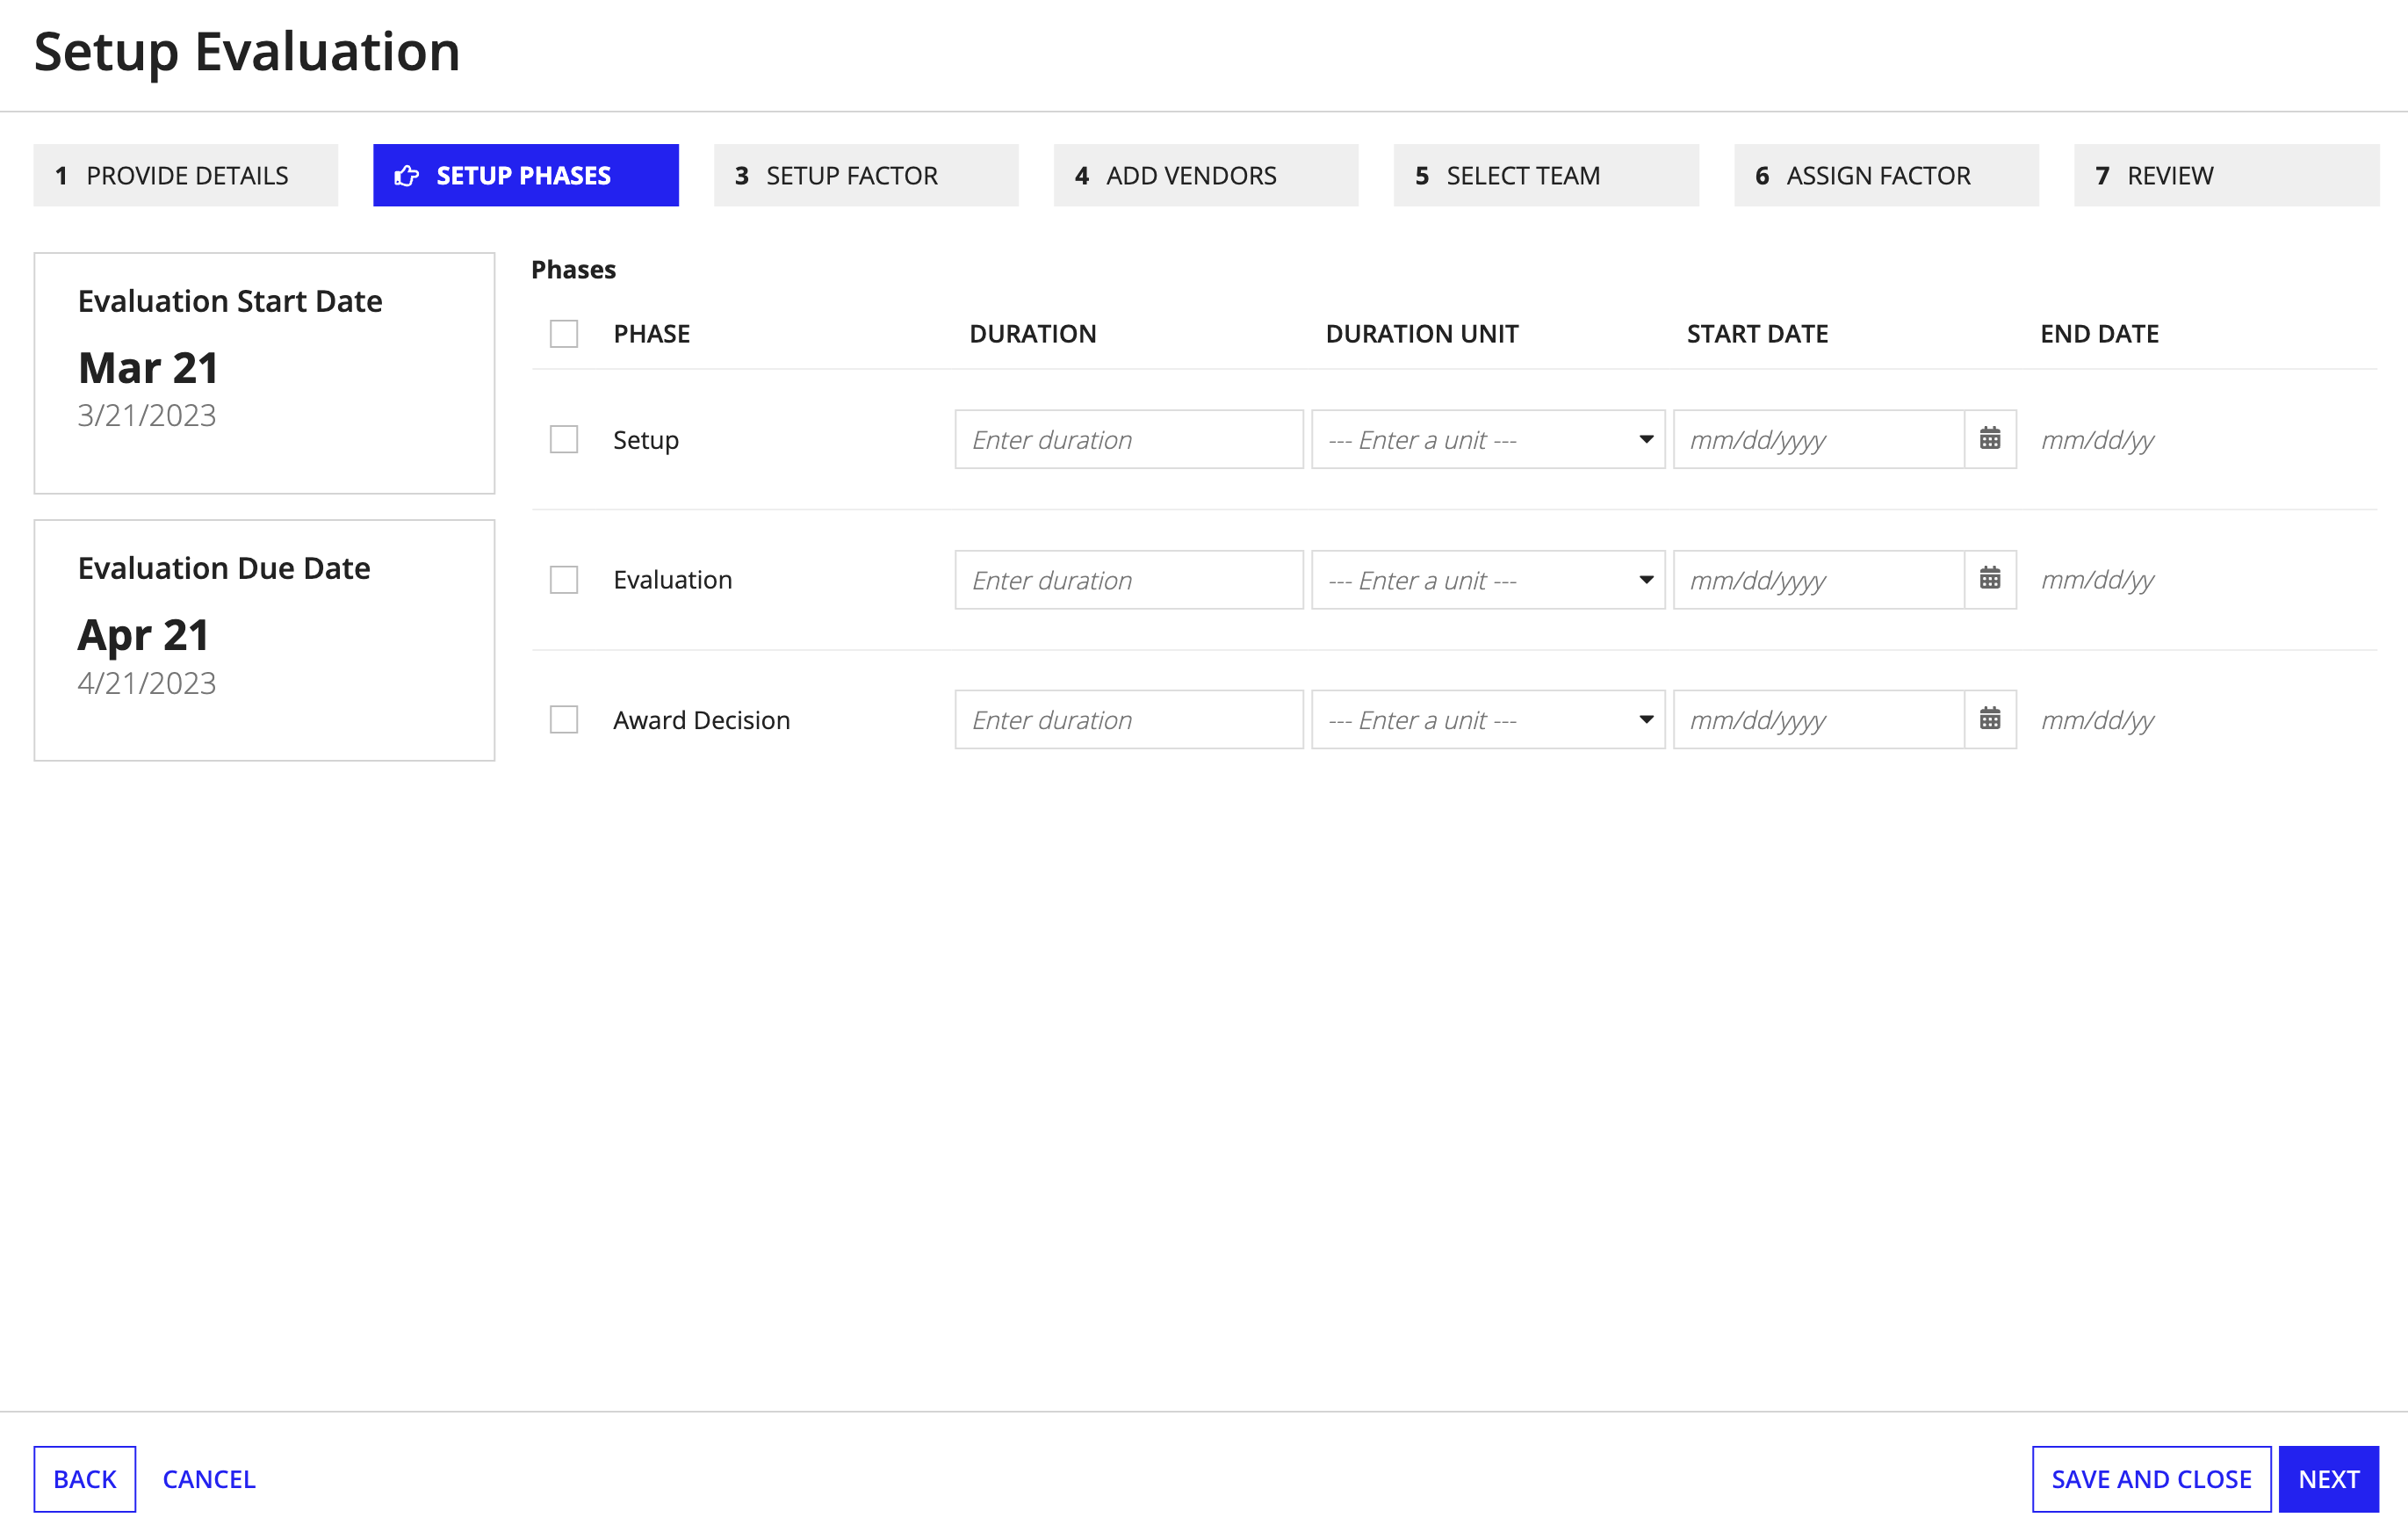Click the Award Decision row end date placeholder
Screen dimensions: 2408x1532
(2097, 720)
